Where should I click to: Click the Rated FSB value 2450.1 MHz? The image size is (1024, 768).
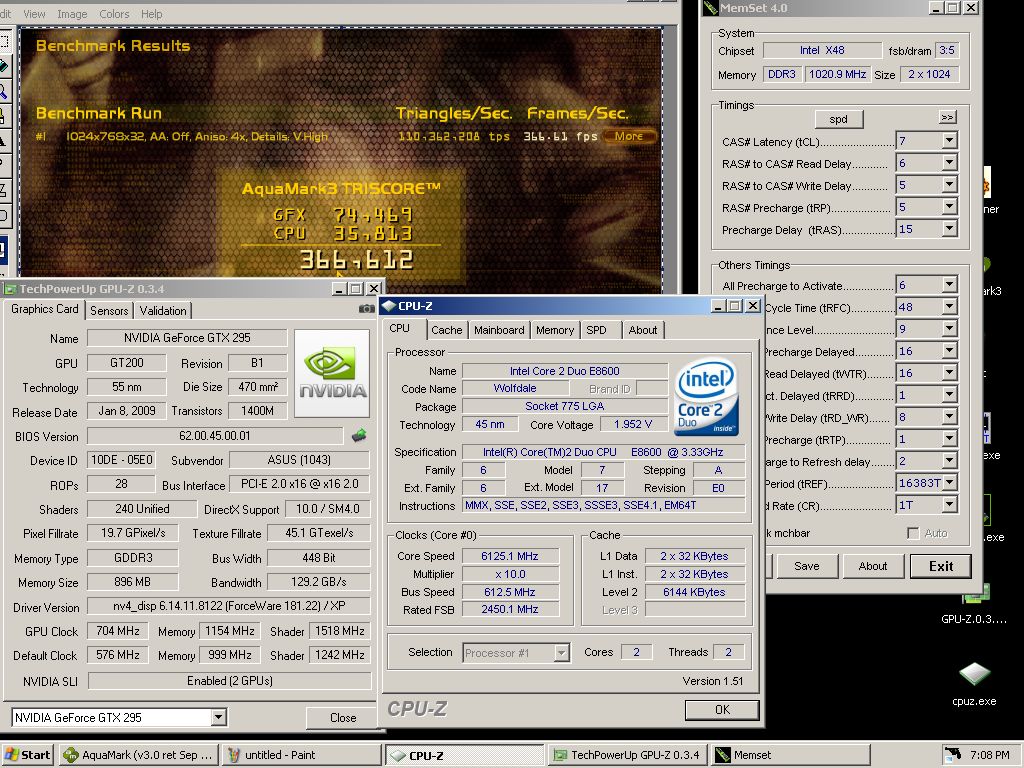510,609
